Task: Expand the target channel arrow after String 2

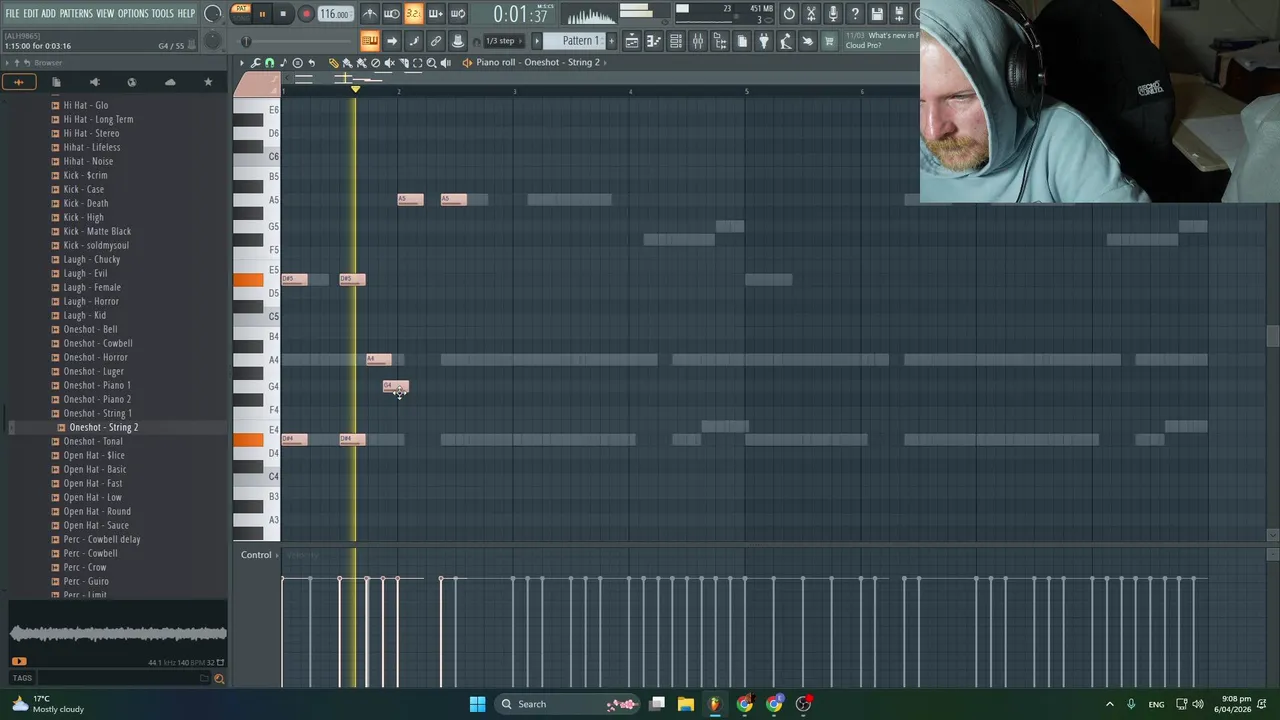Action: (605, 62)
